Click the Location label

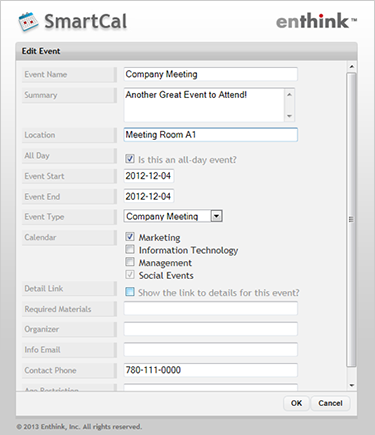click(40, 135)
